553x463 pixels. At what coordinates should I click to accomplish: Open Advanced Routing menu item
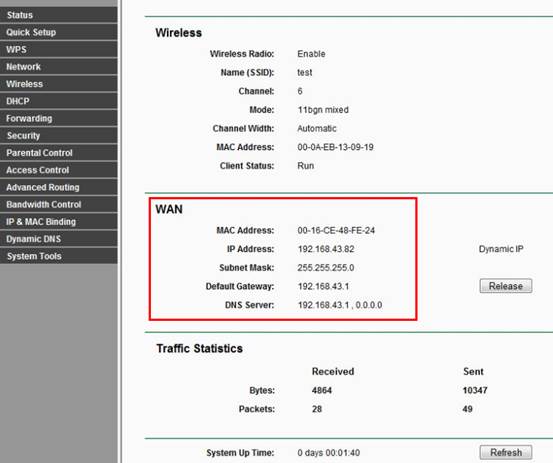coord(59,187)
